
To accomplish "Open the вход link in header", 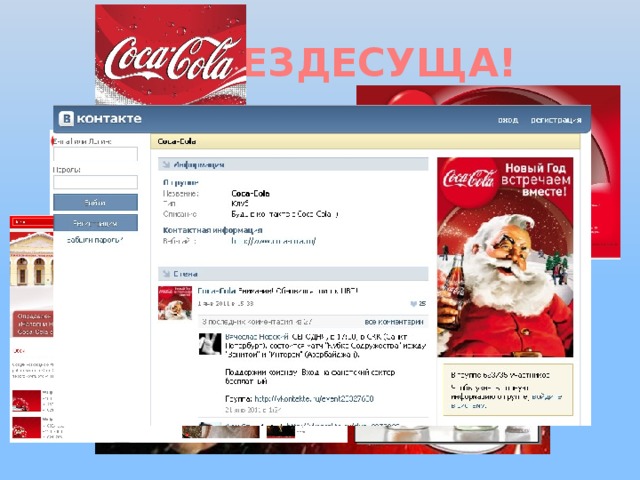I will [x=508, y=120].
